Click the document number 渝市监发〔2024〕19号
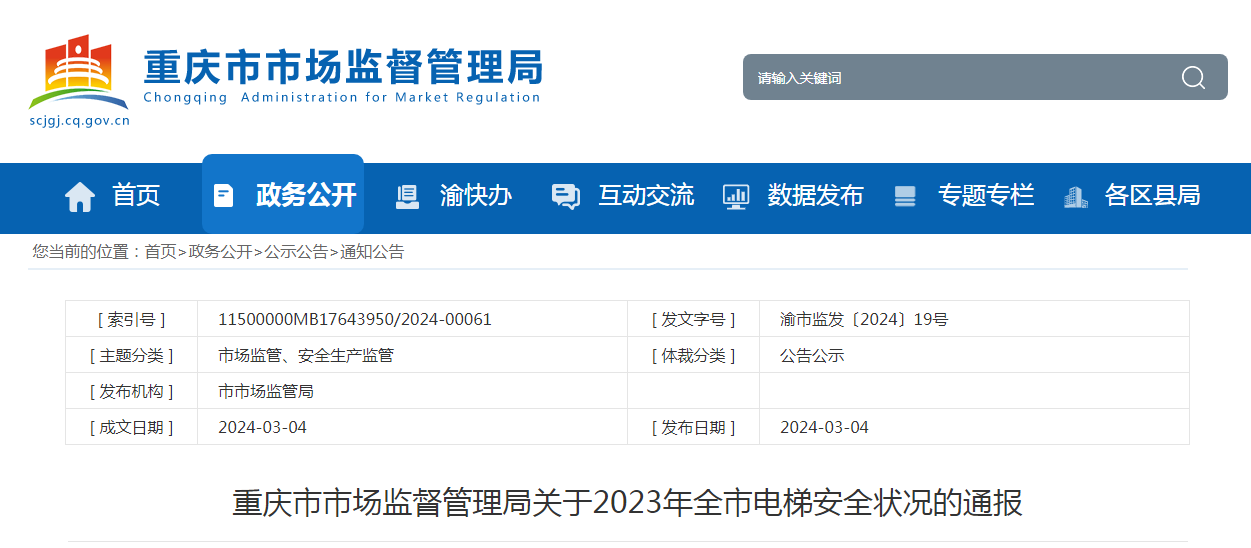The image size is (1251, 548). tap(864, 320)
